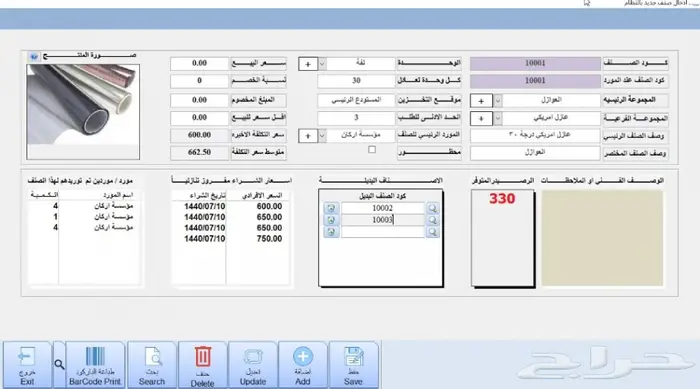Click plus button next to main group العوازل
700x389 pixels.
tap(481, 101)
